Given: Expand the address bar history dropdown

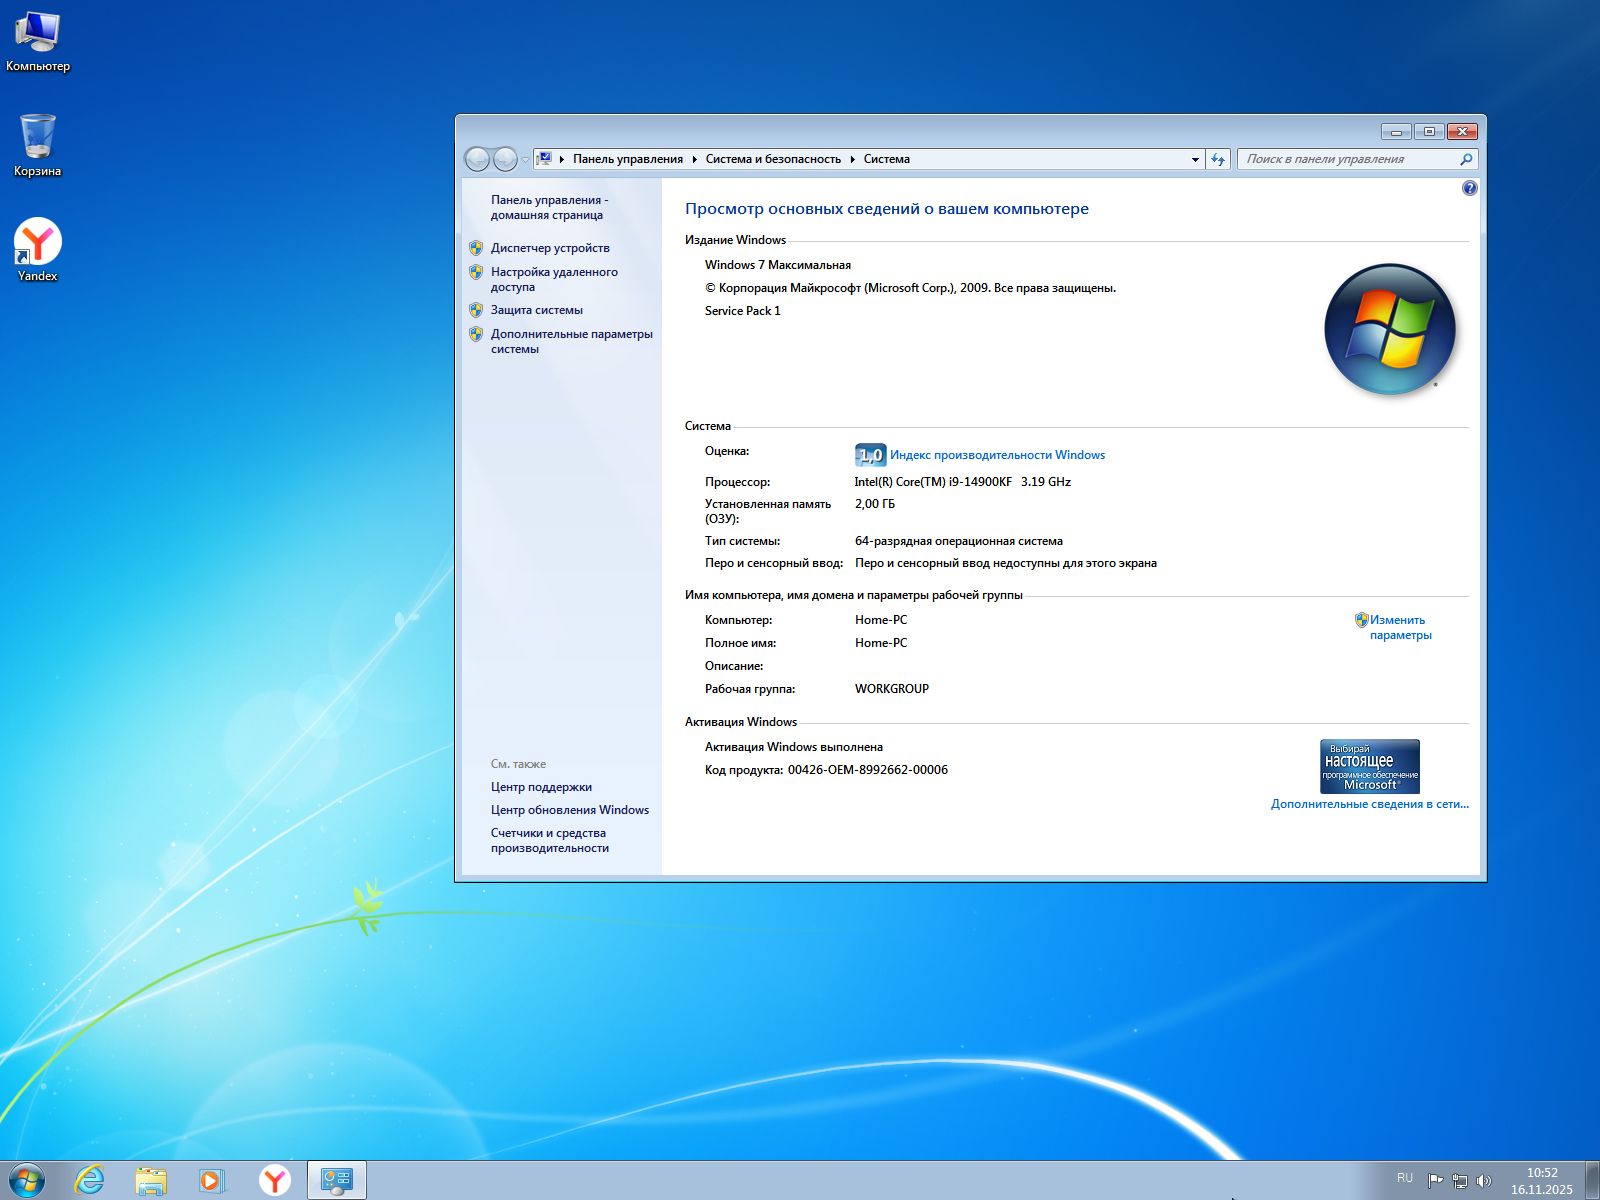Looking at the screenshot, I should pyautogui.click(x=1195, y=159).
